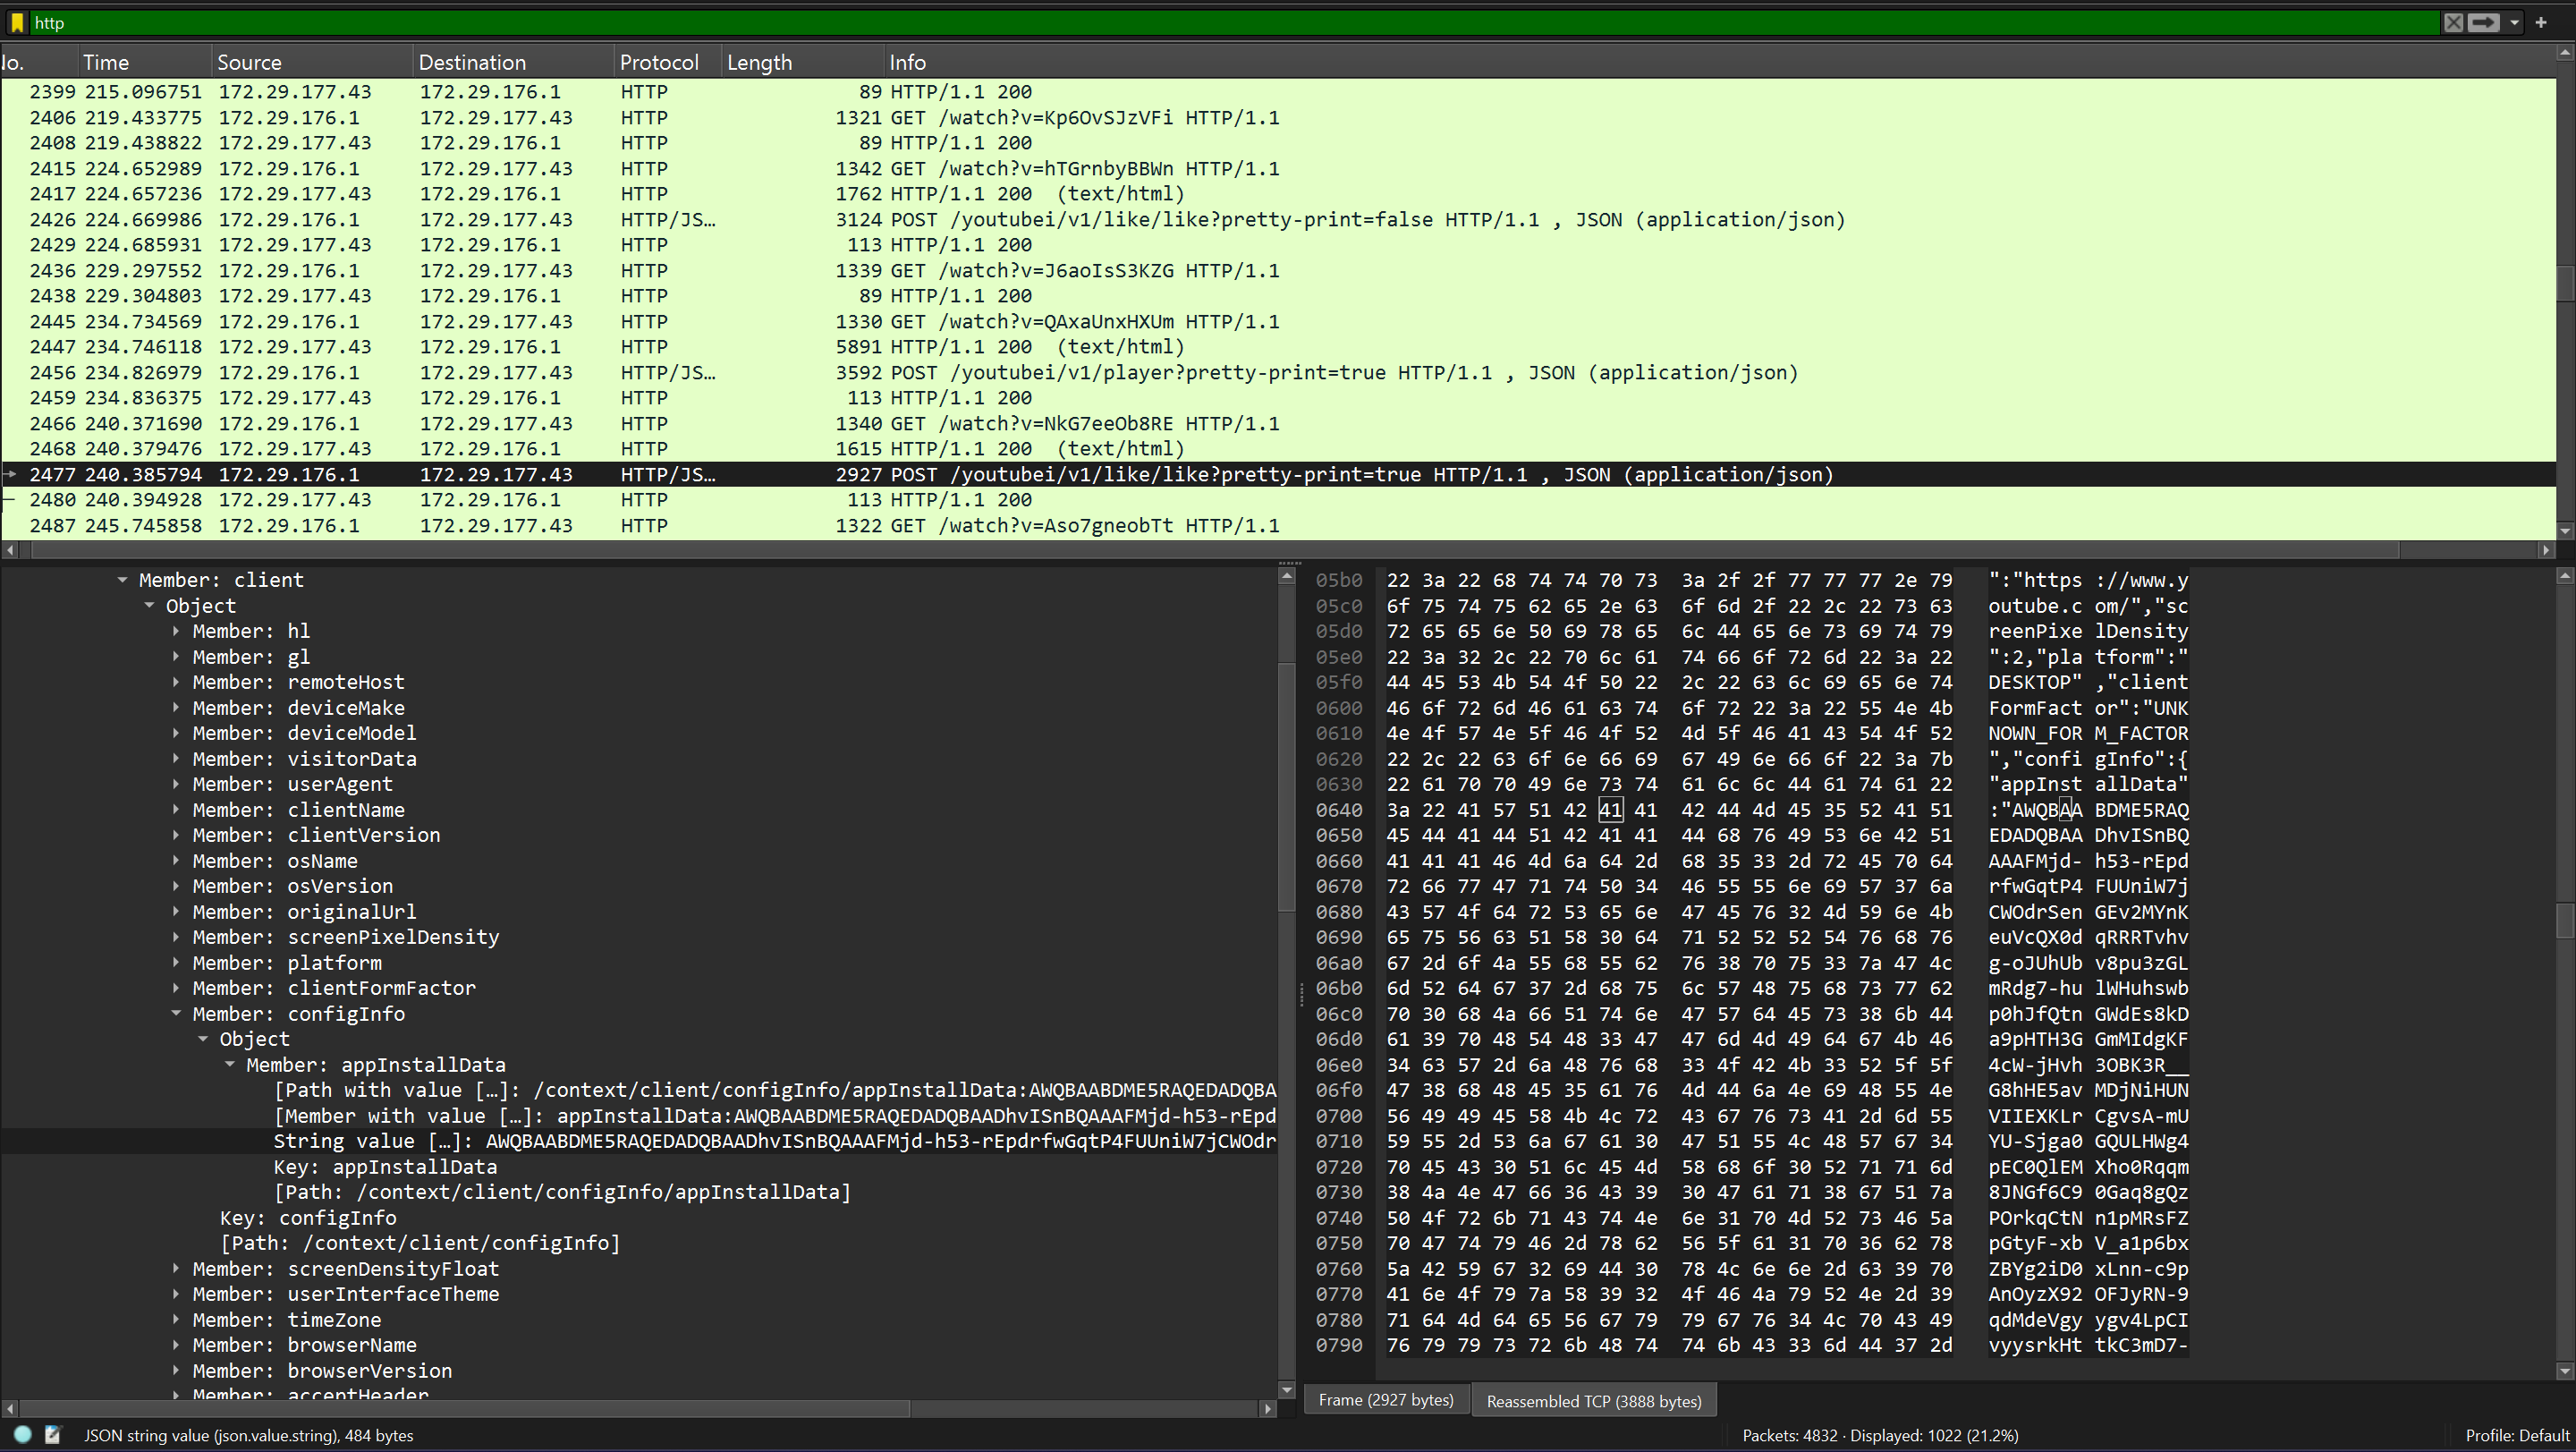
Task: Clear the http display filter
Action: pyautogui.click(x=2453, y=22)
